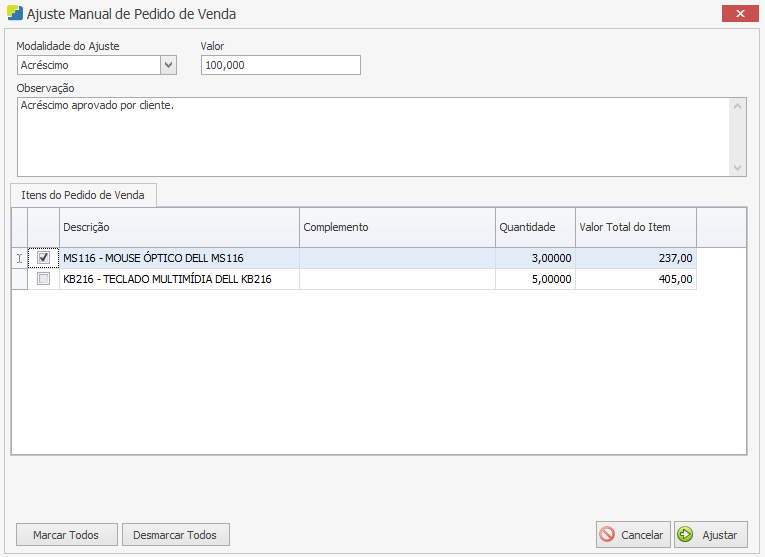765x557 pixels.
Task: Open the Modalidade do Ajuste dropdown
Action: 168,65
